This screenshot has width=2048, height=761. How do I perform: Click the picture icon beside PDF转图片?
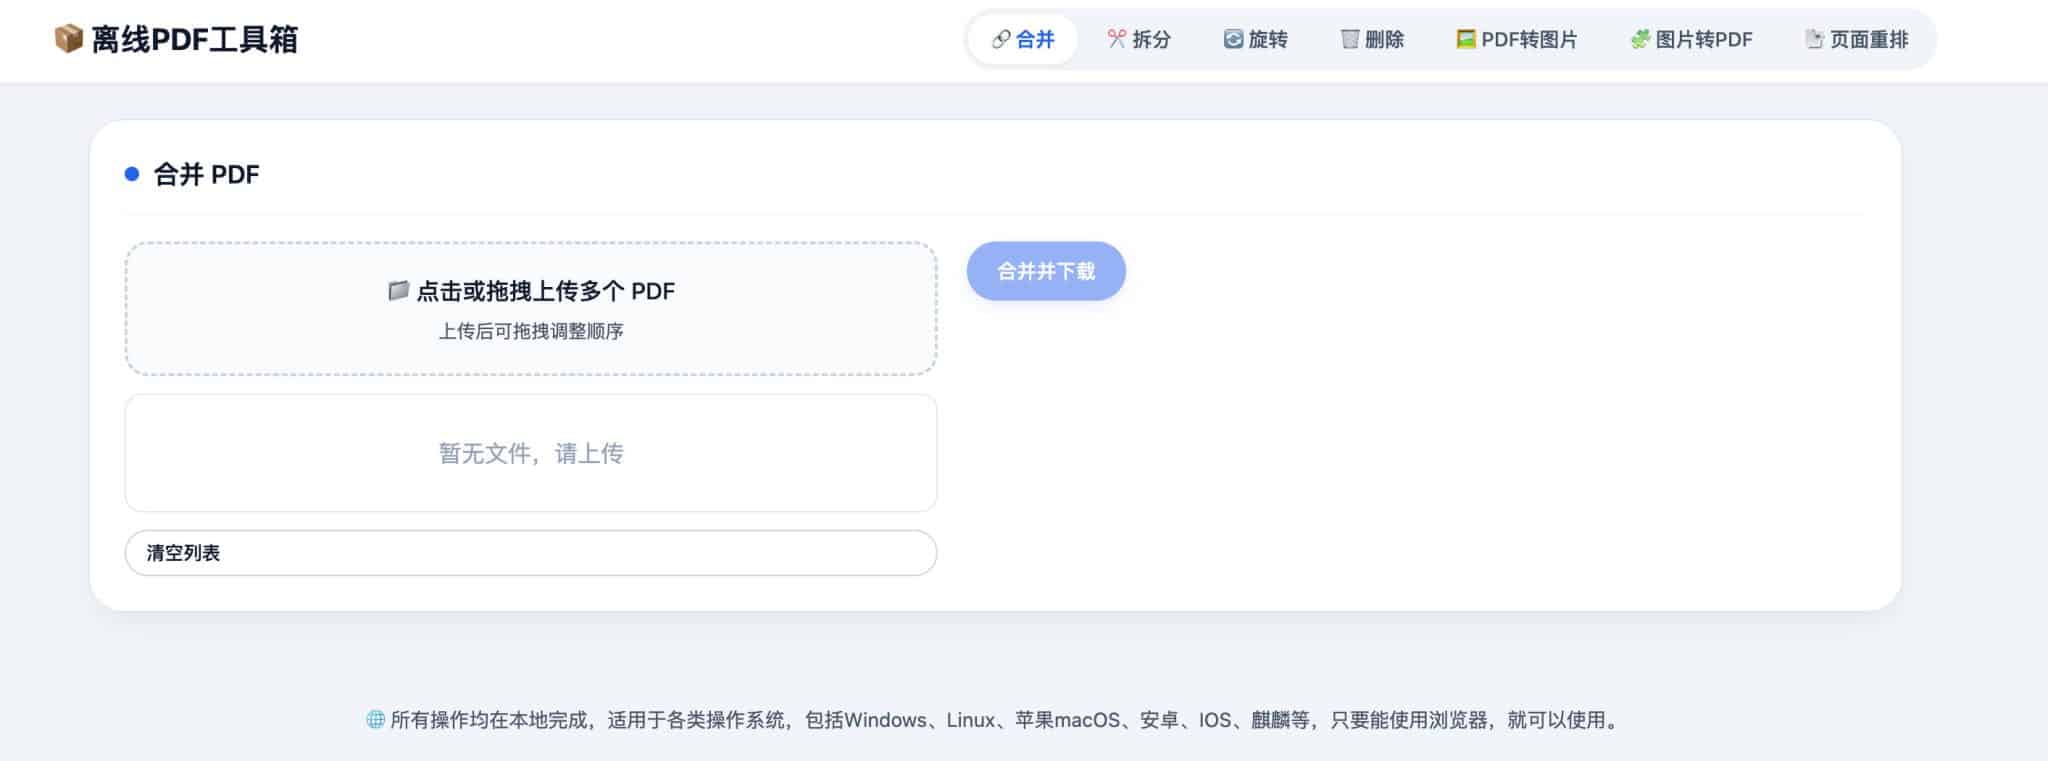[1466, 39]
